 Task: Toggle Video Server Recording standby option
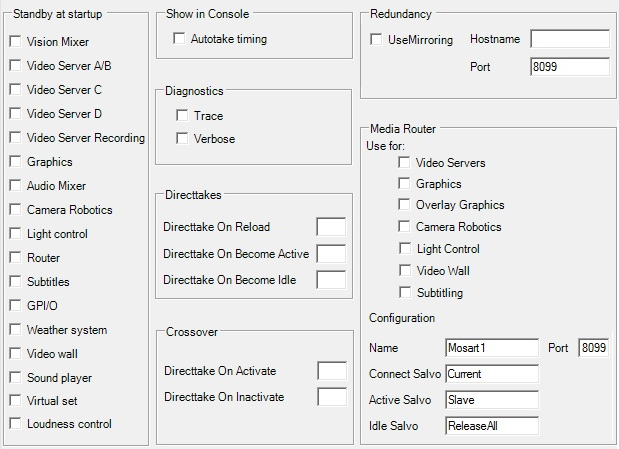15,138
